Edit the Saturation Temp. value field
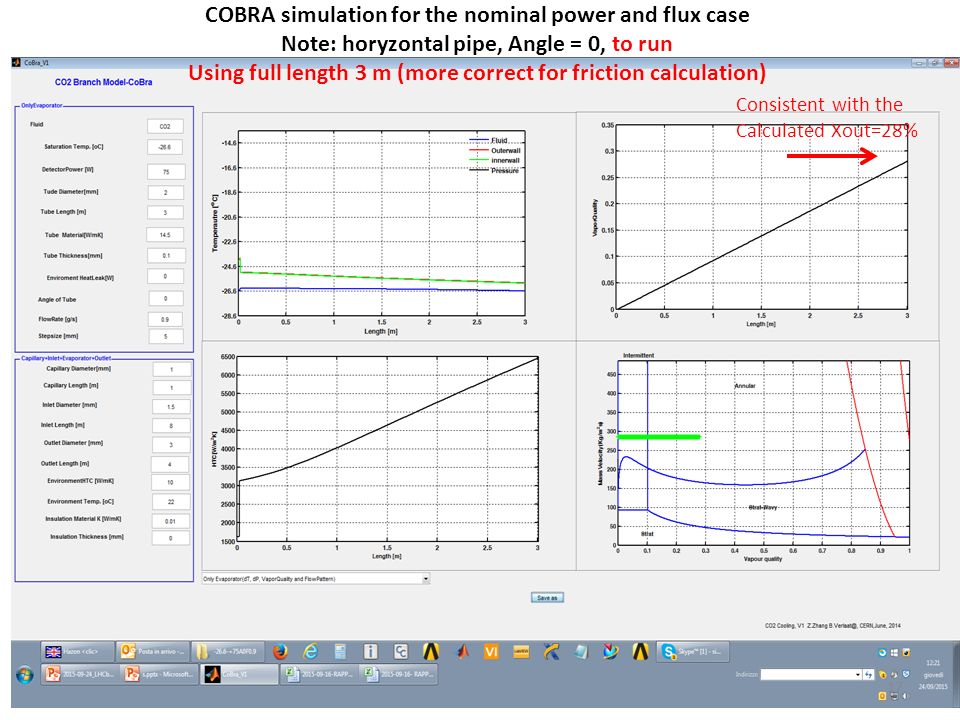Image resolution: width=960 pixels, height=720 pixels. click(x=165, y=148)
